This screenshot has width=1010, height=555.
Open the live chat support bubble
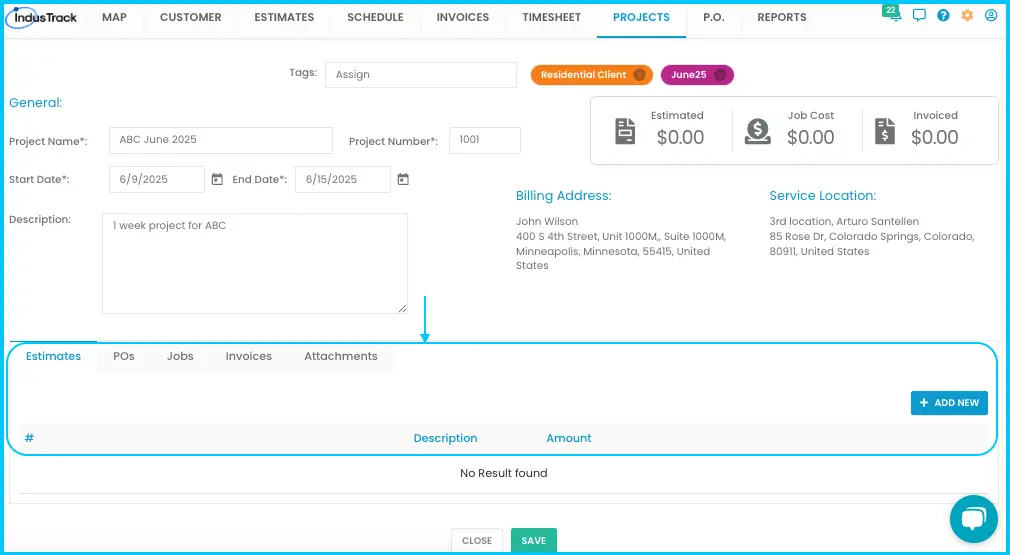click(x=974, y=519)
